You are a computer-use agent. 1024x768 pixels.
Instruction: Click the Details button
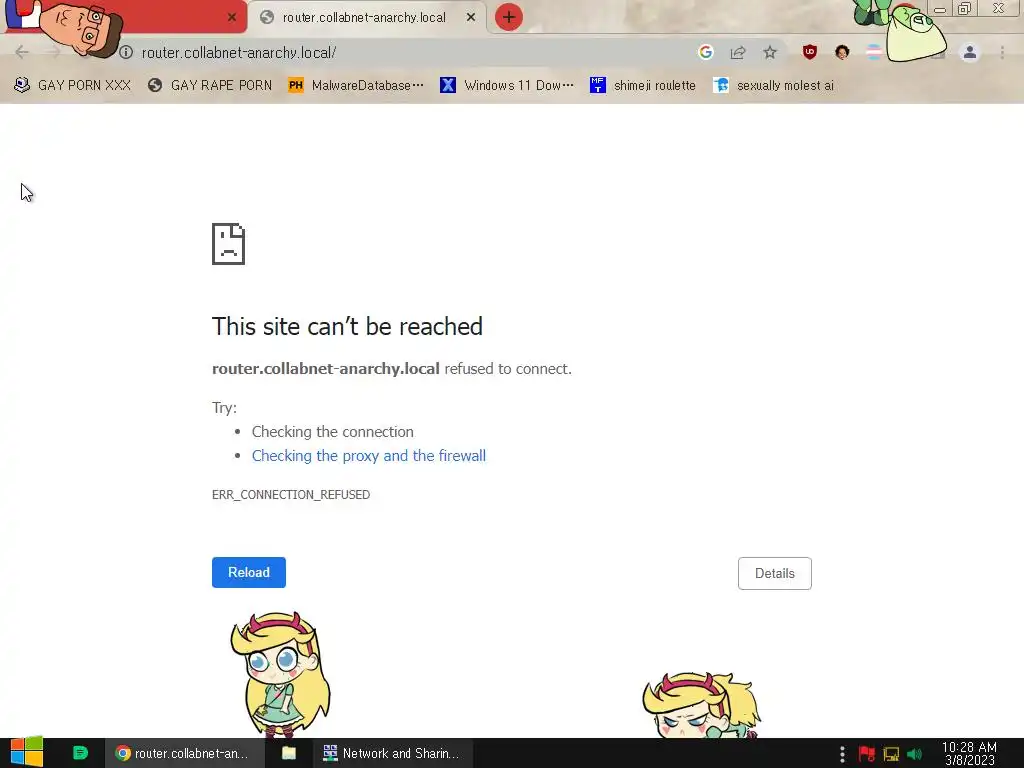pyautogui.click(x=775, y=573)
